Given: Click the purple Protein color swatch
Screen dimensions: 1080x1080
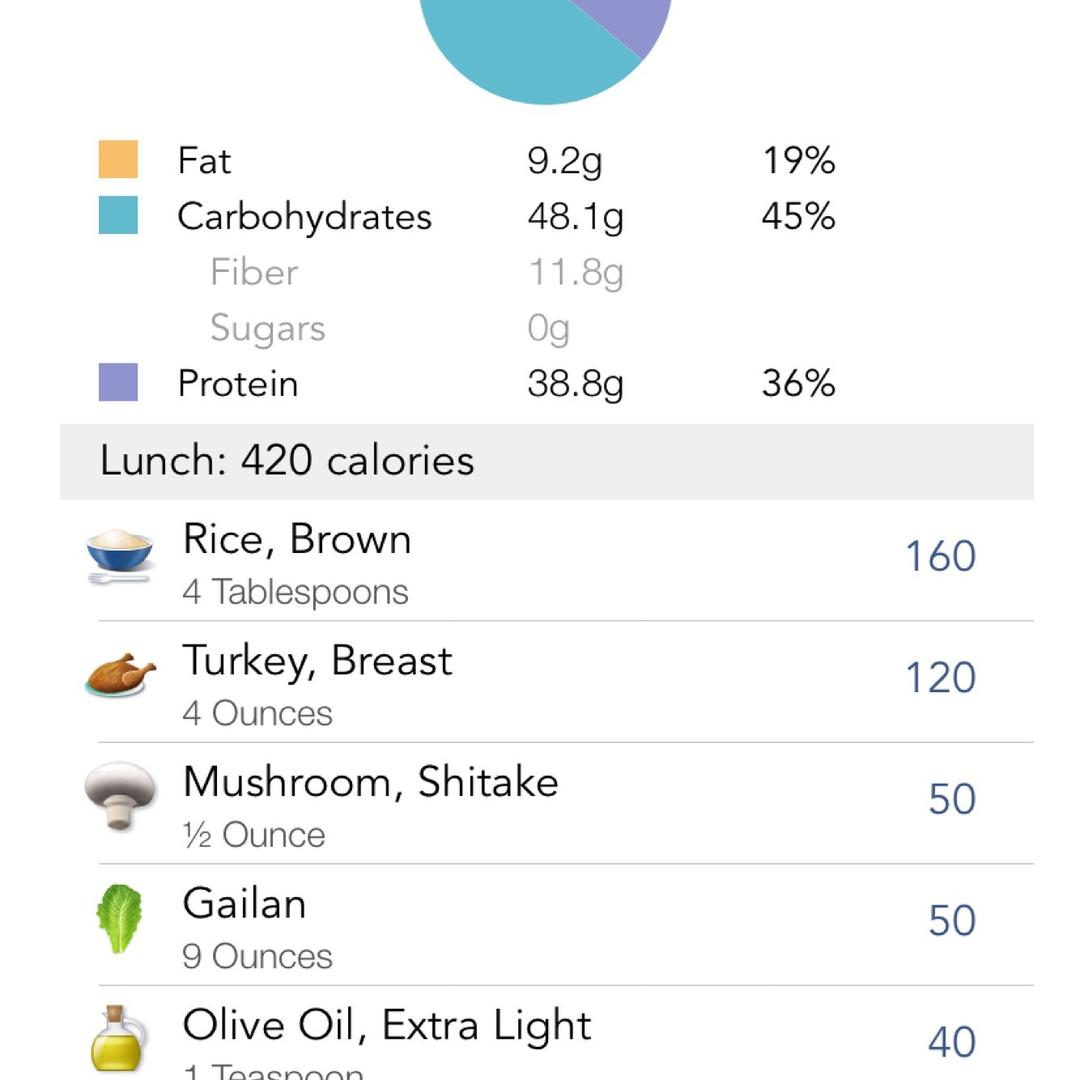Looking at the screenshot, I should (x=118, y=383).
